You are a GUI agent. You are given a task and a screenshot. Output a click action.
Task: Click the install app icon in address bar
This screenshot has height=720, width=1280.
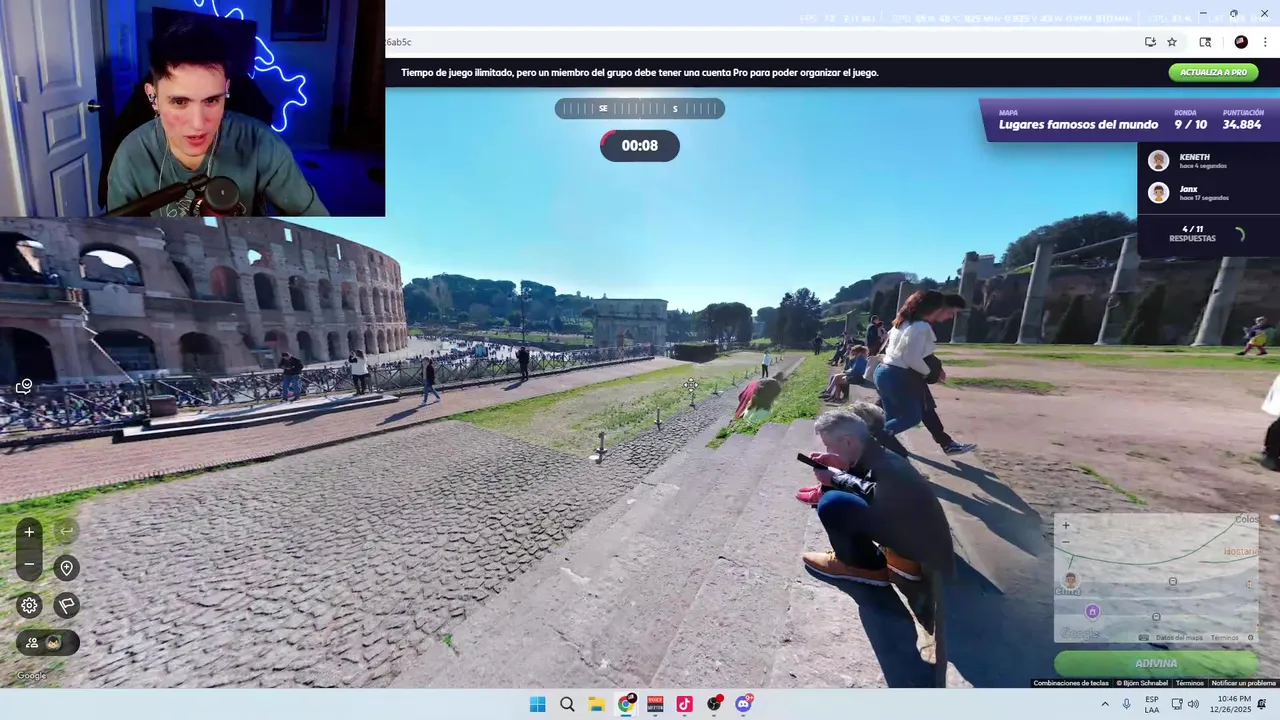point(1150,42)
